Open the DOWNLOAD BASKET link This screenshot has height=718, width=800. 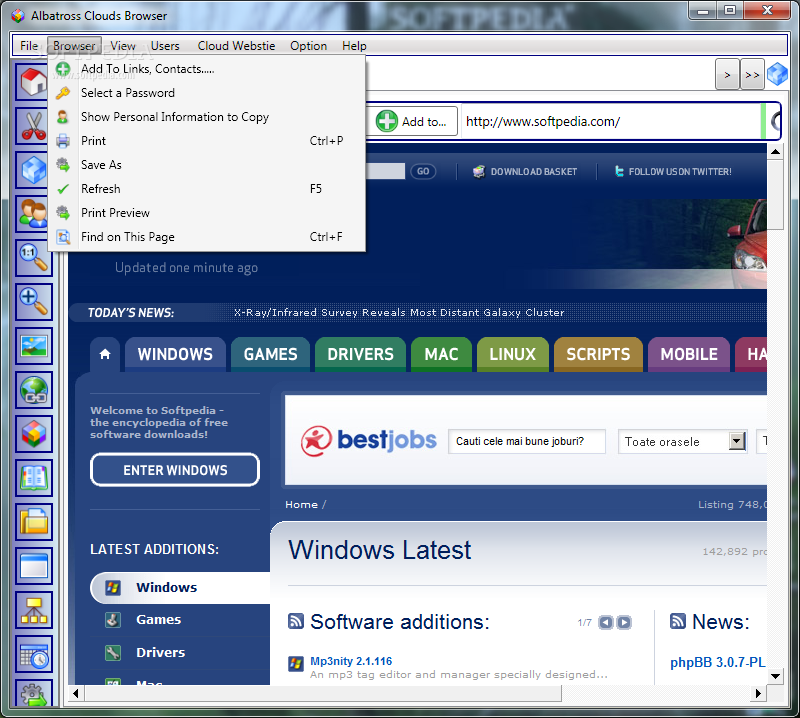[525, 171]
